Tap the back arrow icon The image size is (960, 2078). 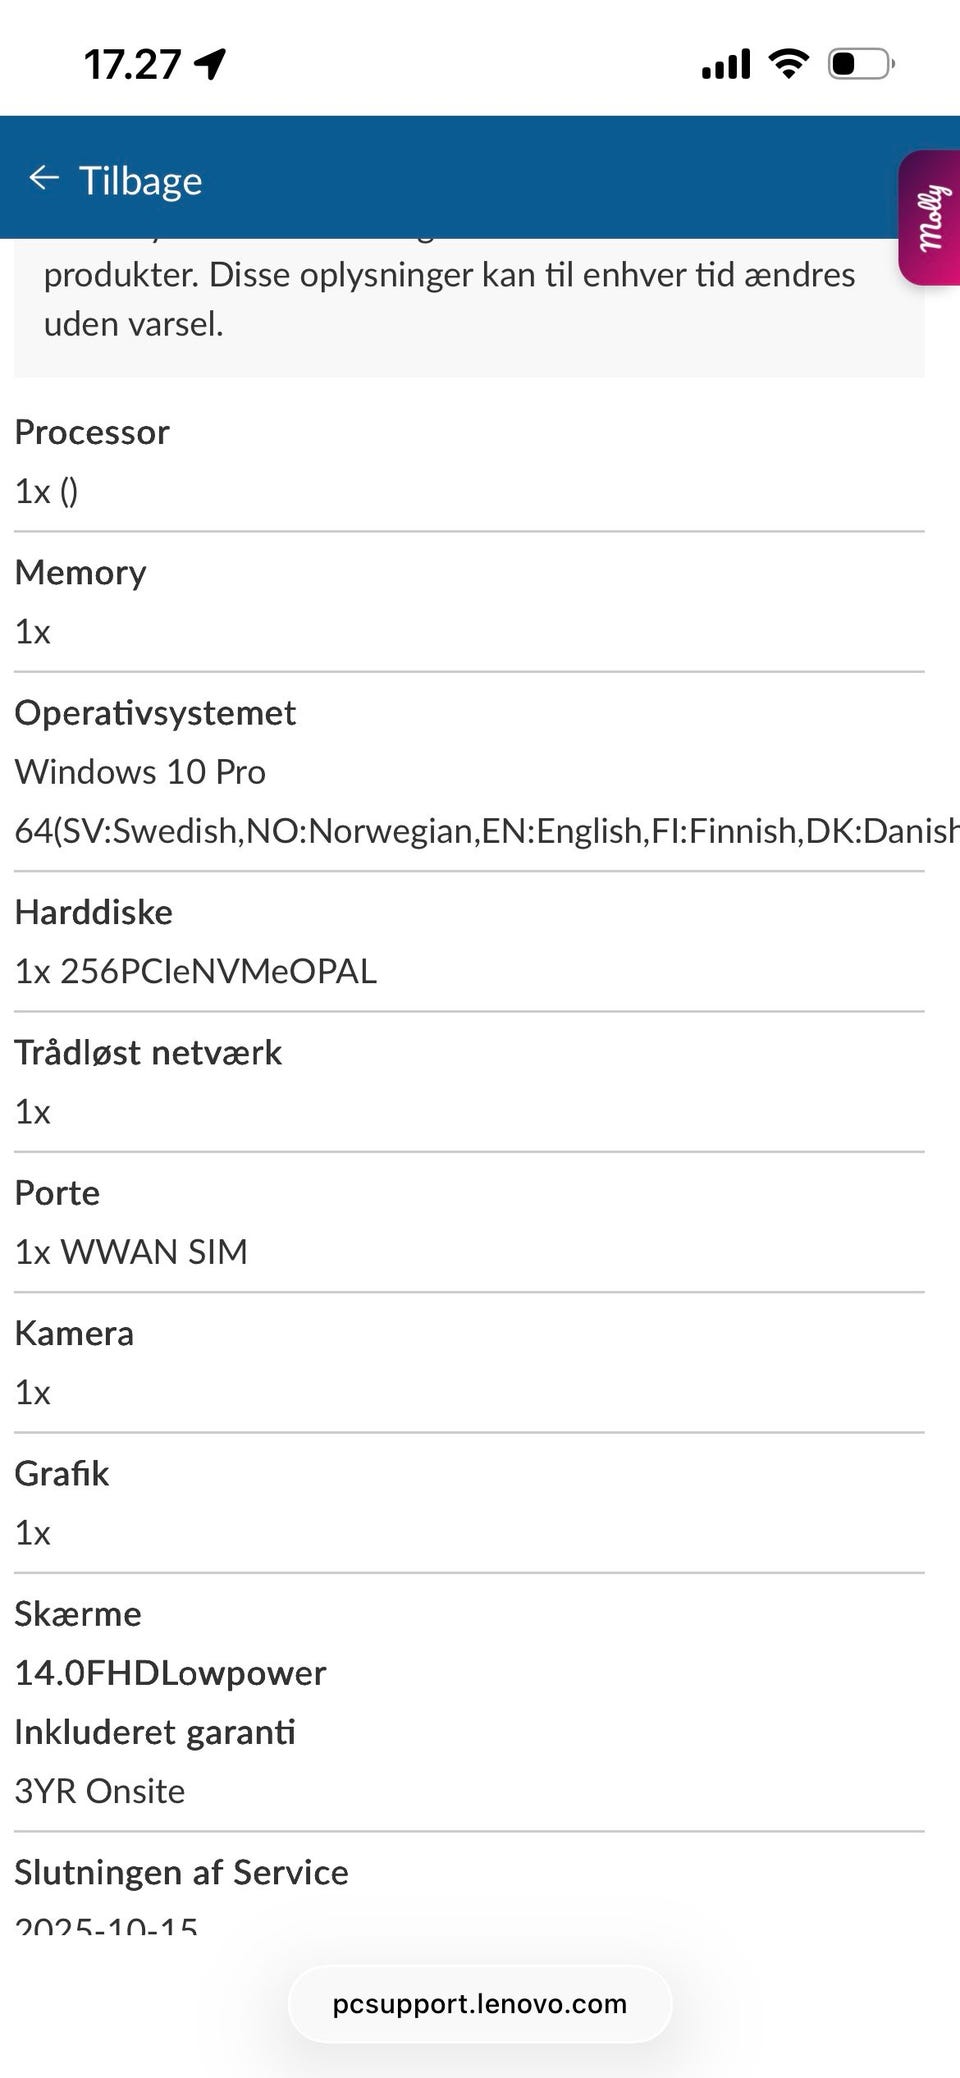click(44, 179)
